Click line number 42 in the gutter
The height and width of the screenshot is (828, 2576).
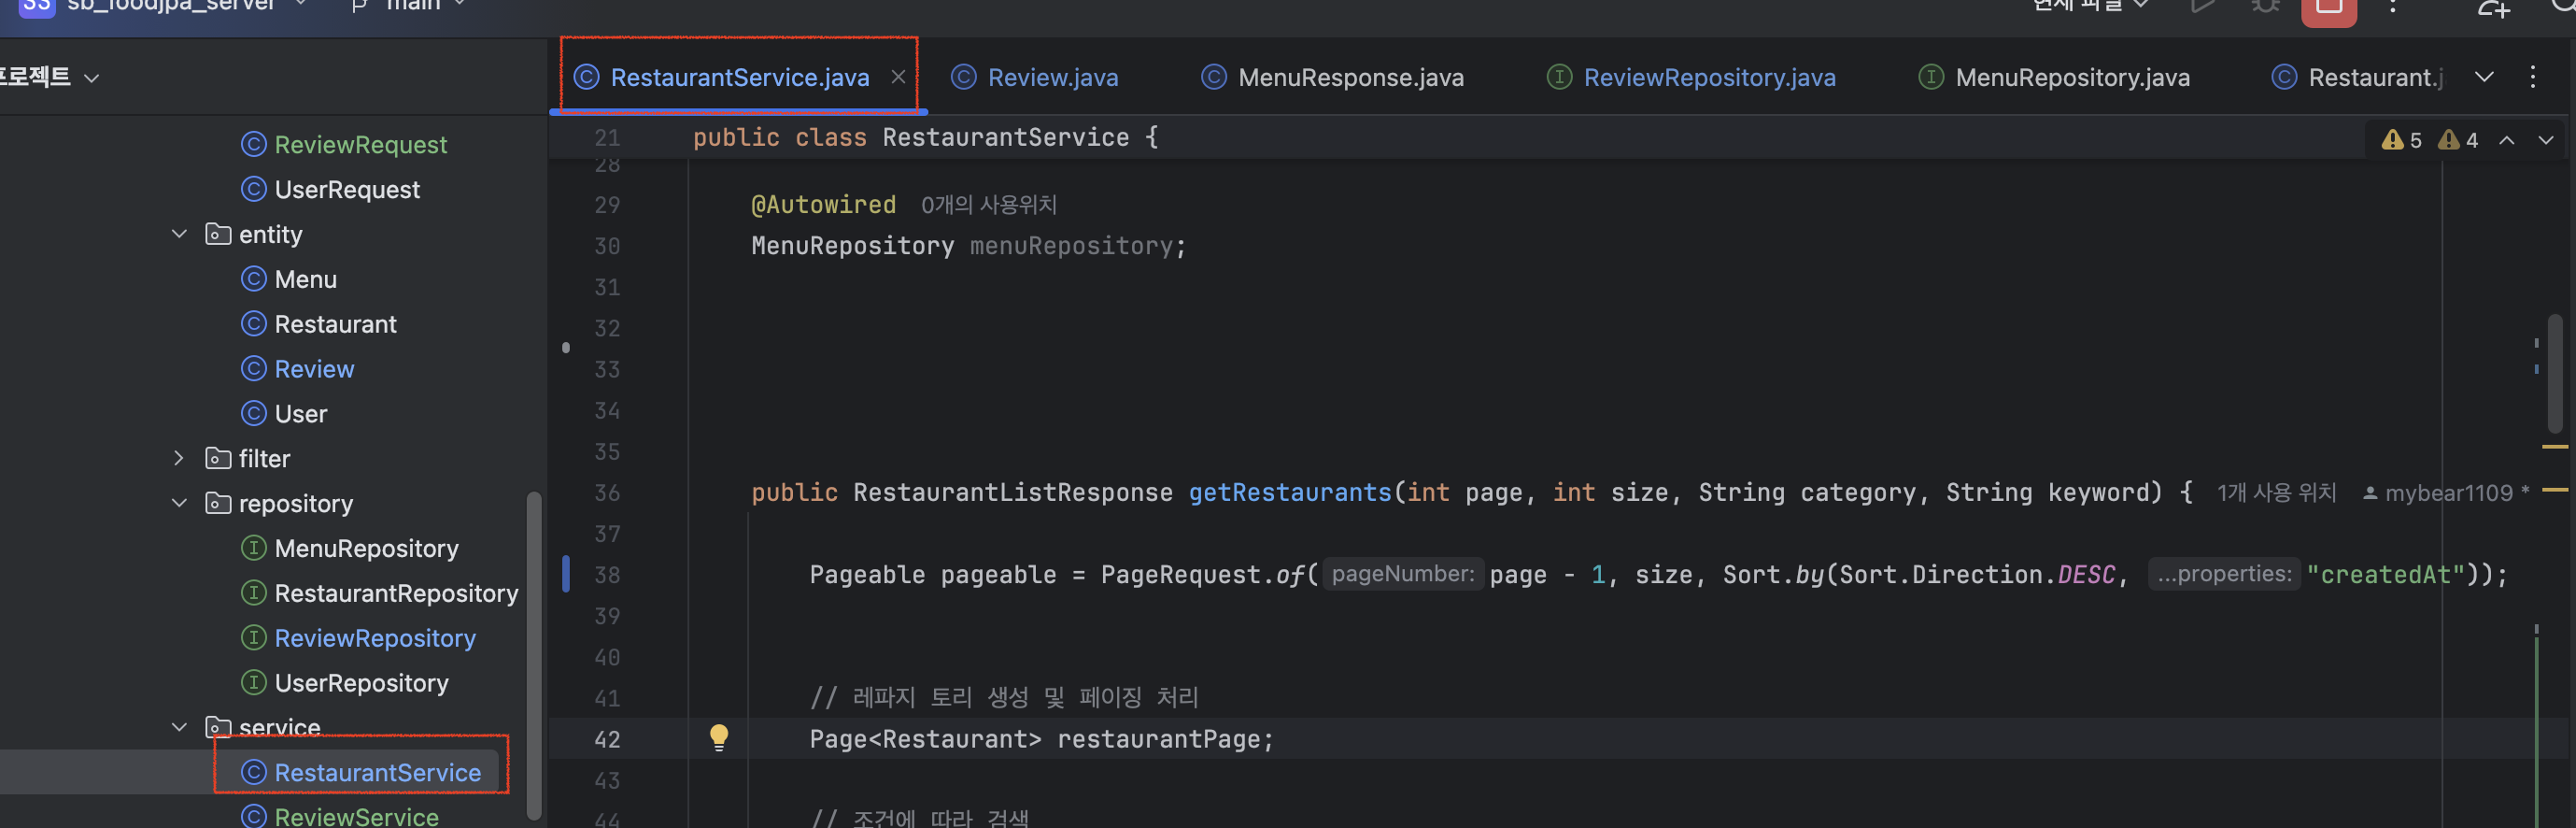607,739
